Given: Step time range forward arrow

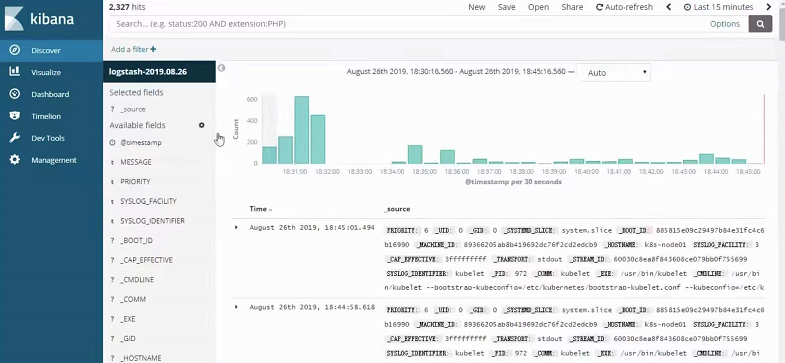Looking at the screenshot, I should click(x=769, y=7).
